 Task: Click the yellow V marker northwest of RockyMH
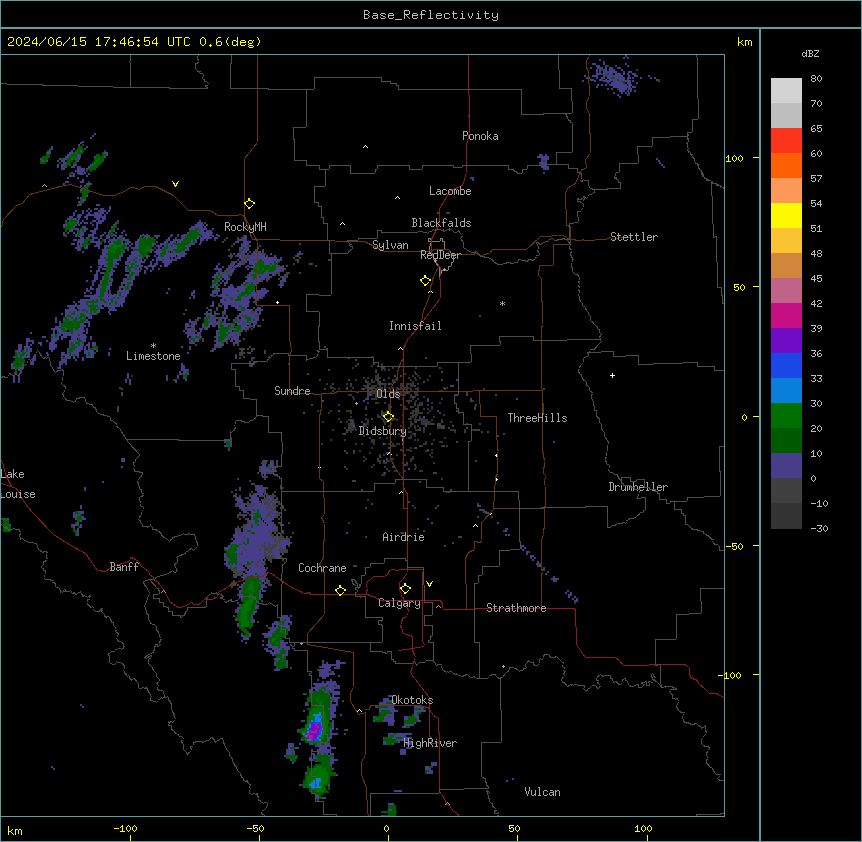click(175, 184)
